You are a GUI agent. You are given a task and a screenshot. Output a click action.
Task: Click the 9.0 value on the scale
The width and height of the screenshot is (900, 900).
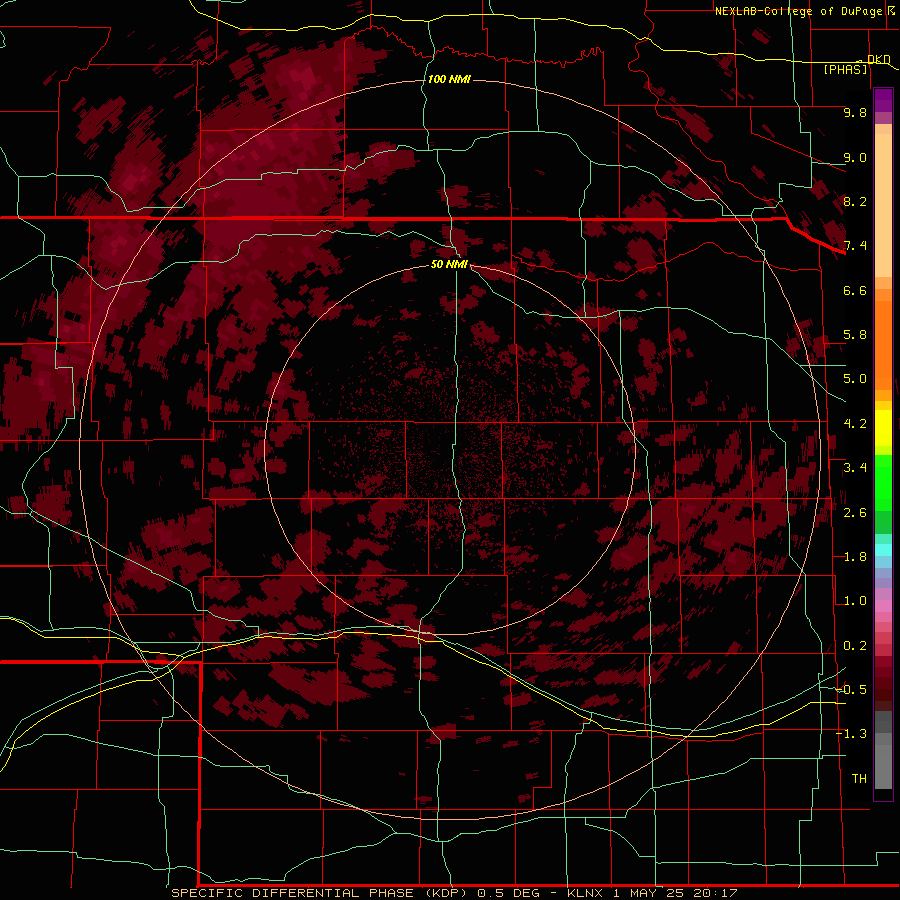pyautogui.click(x=855, y=157)
